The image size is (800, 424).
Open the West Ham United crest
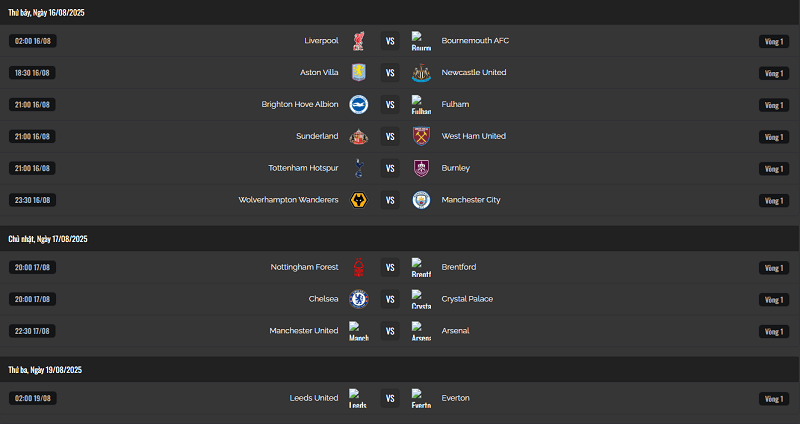click(x=421, y=136)
